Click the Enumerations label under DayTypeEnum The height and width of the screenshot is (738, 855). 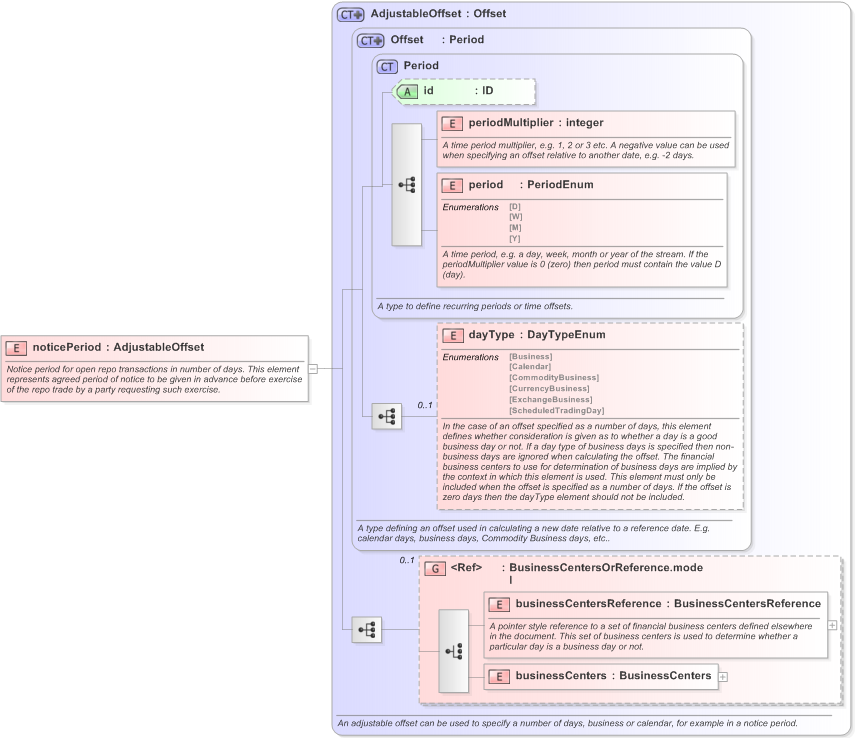[x=471, y=357]
